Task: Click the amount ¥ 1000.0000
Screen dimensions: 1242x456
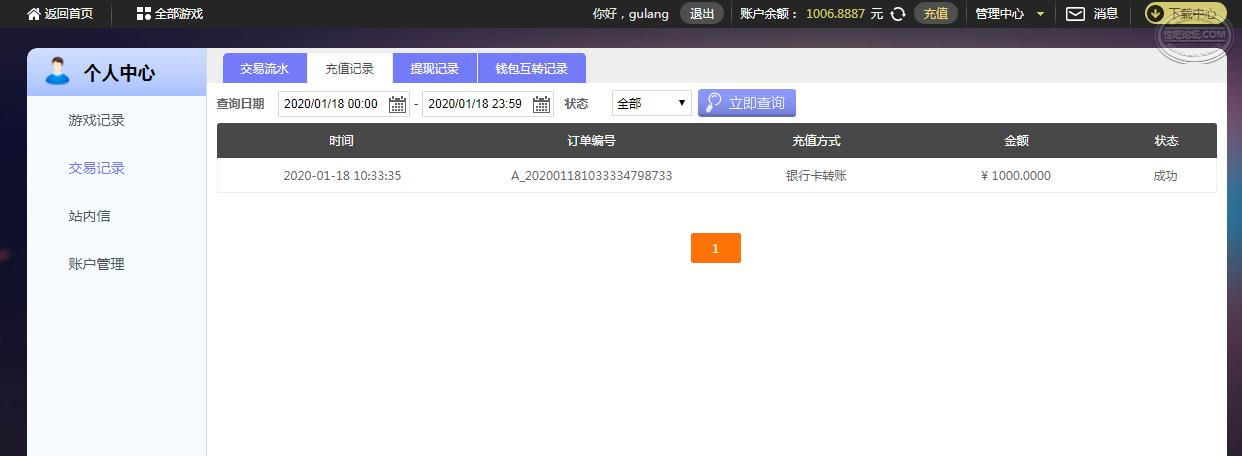Action: coord(1016,176)
